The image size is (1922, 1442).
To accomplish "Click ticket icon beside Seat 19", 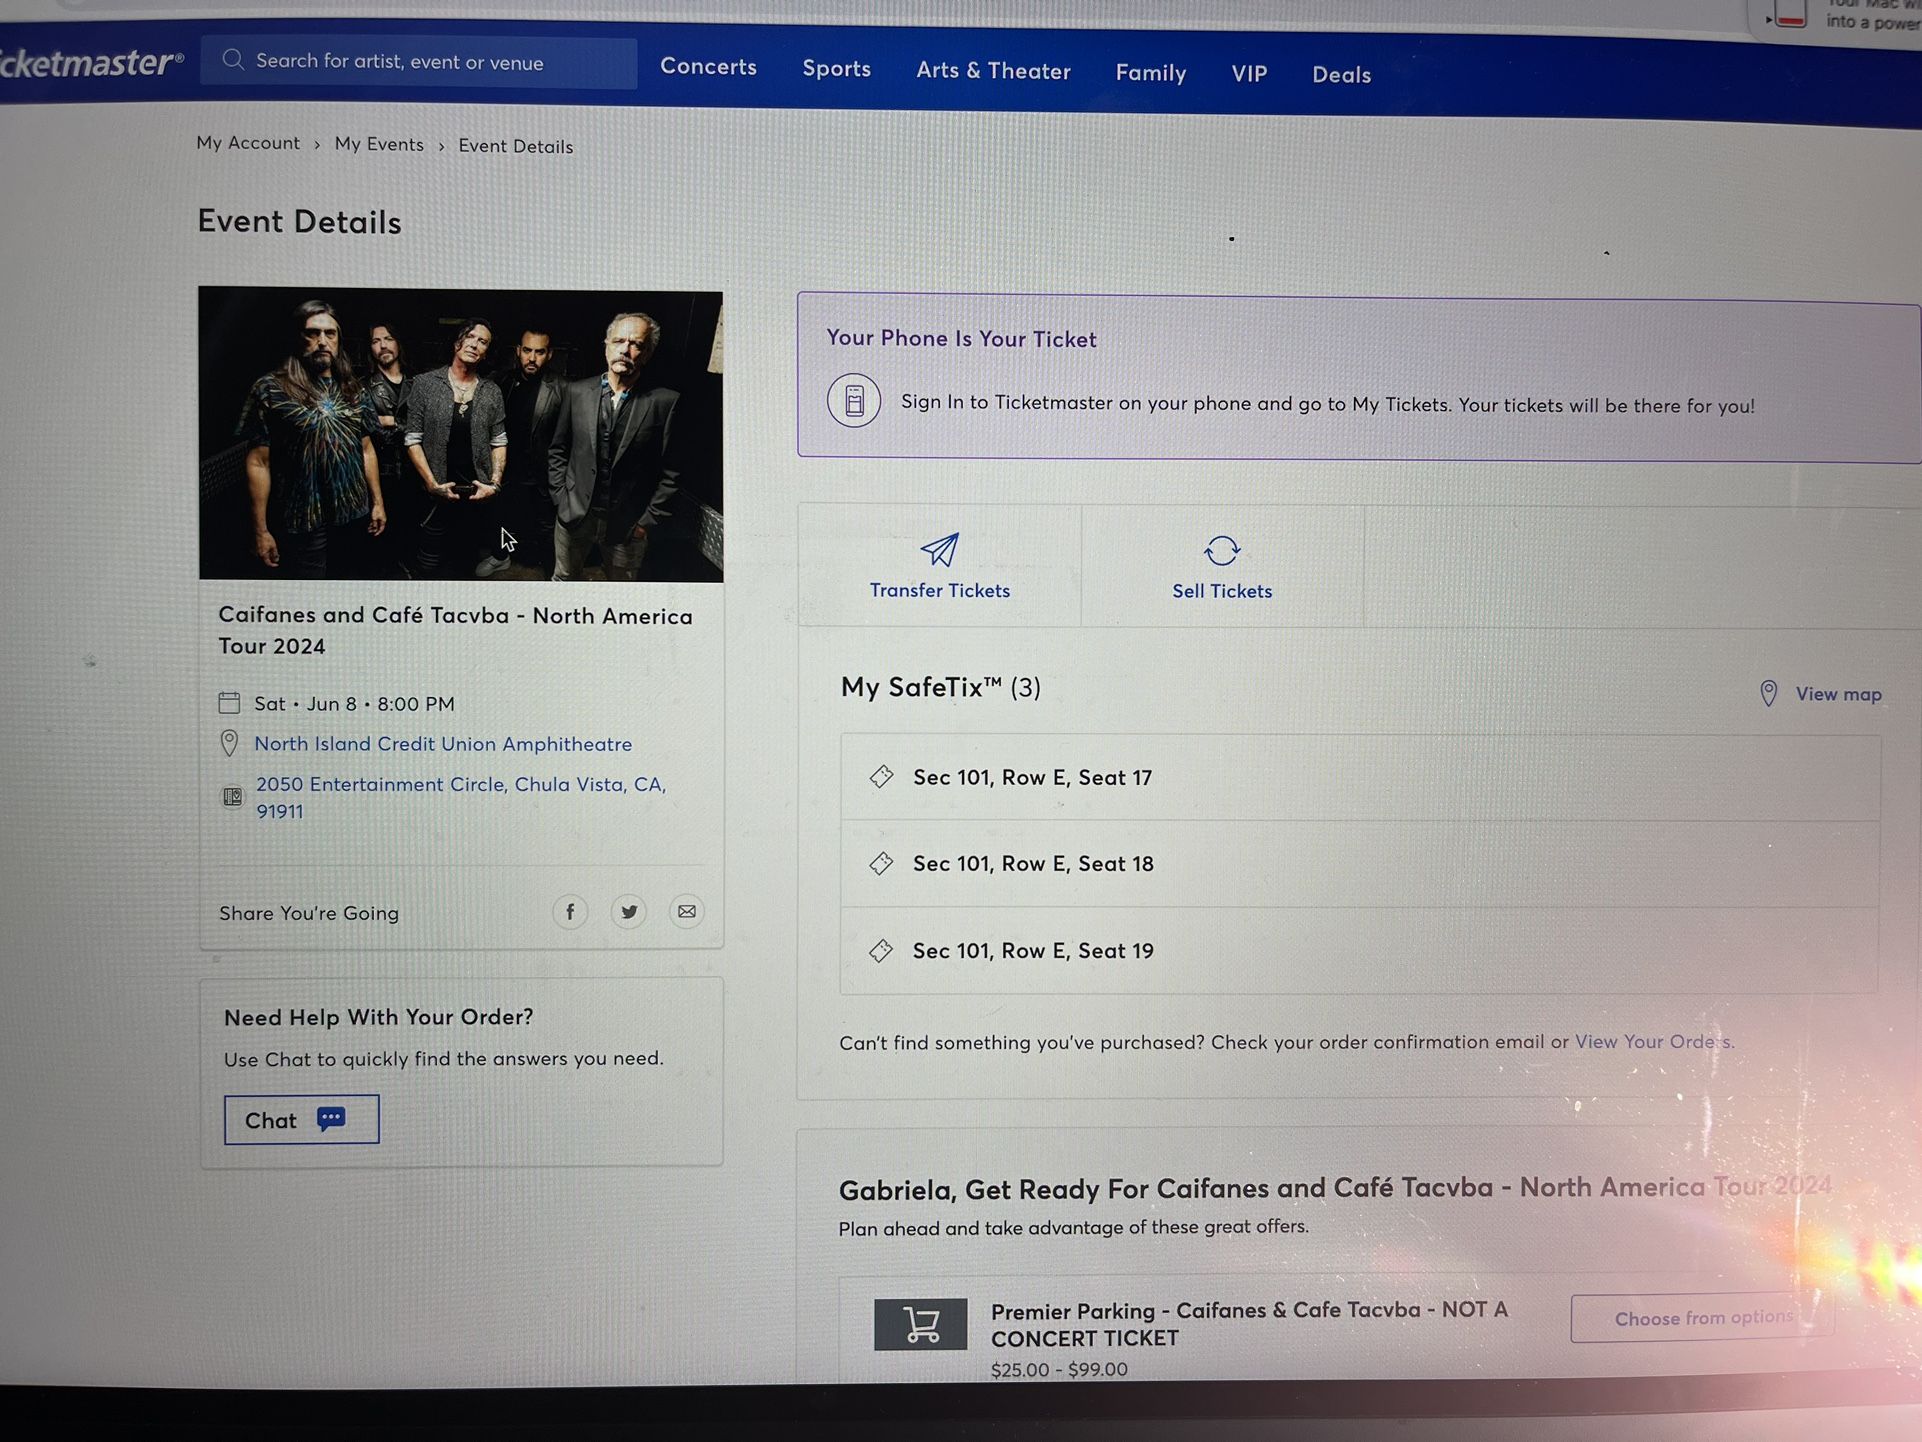I will coord(881,950).
